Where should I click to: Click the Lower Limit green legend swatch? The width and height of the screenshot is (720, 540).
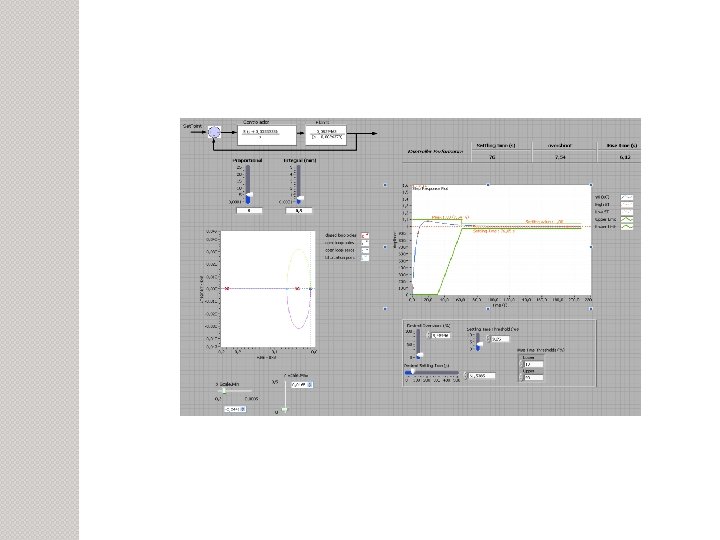coord(626,227)
